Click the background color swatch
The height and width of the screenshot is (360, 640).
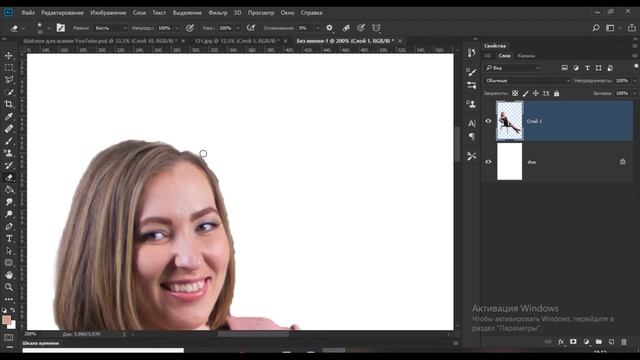[x=13, y=325]
